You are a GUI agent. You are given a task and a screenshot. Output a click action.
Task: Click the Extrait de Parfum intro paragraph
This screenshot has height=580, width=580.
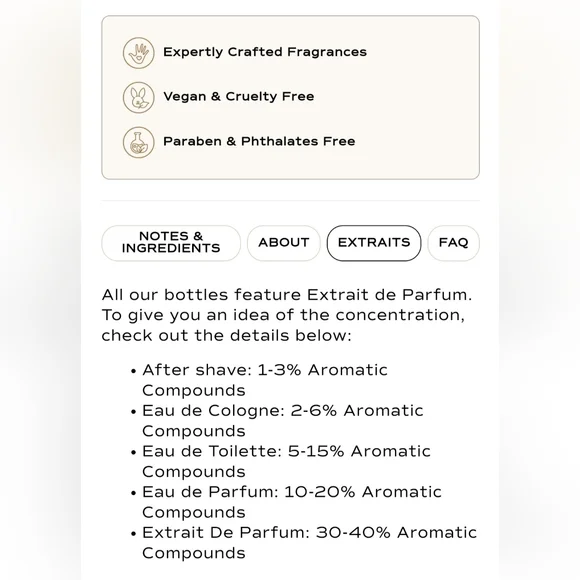click(x=287, y=315)
